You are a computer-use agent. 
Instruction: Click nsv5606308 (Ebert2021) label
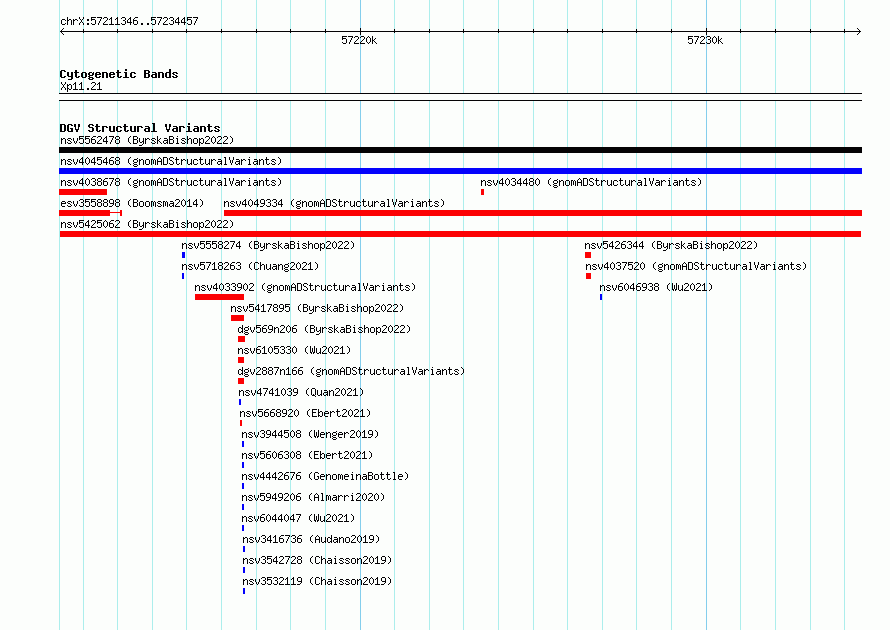(x=307, y=455)
